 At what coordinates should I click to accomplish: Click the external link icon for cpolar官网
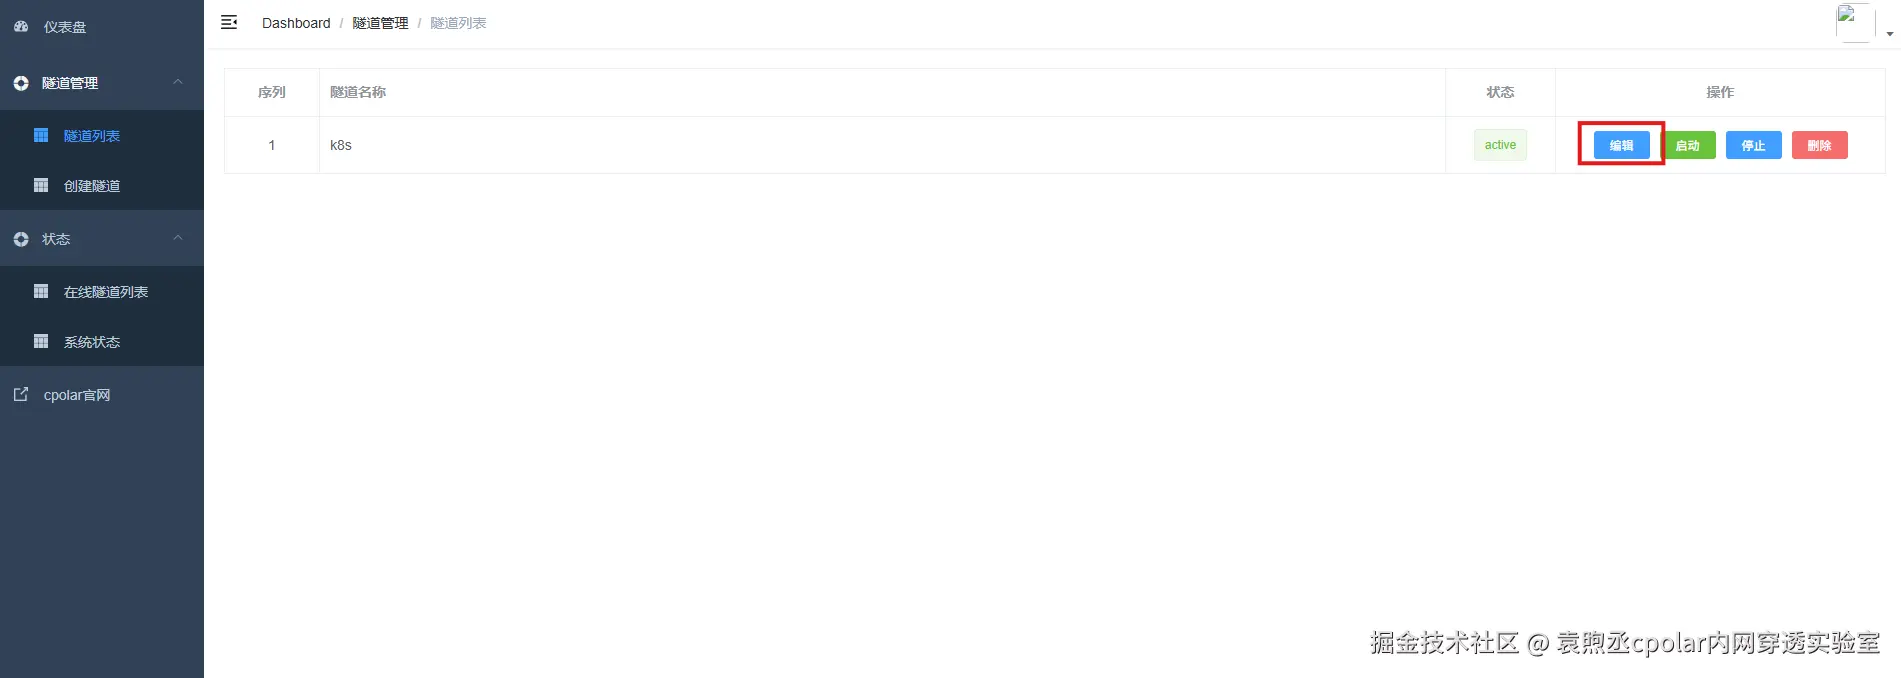tap(21, 394)
